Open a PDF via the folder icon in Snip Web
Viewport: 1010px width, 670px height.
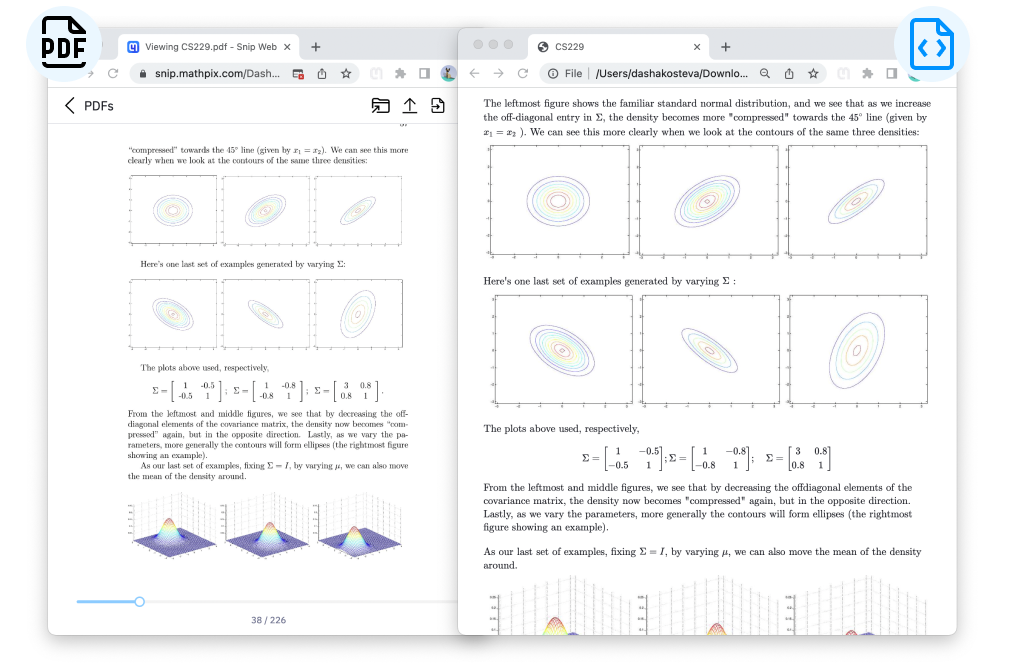tap(381, 105)
